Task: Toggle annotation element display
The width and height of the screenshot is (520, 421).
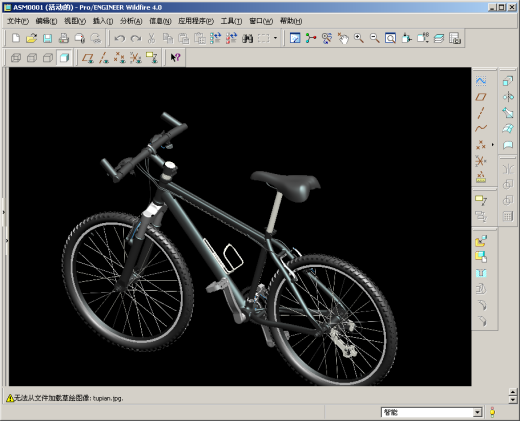Action: point(152,58)
